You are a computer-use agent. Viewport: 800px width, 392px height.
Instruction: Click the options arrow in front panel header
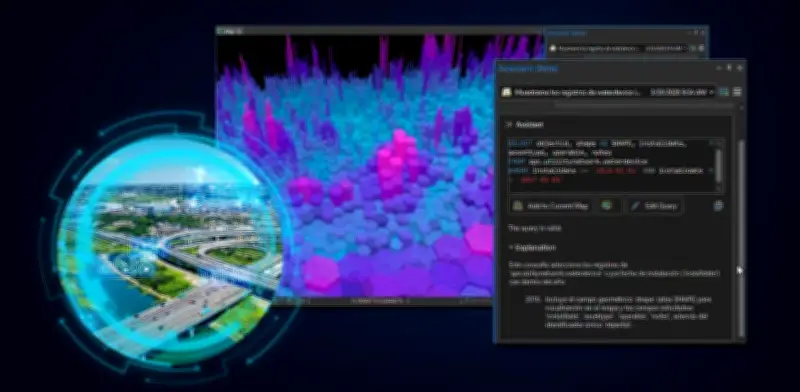pos(719,68)
